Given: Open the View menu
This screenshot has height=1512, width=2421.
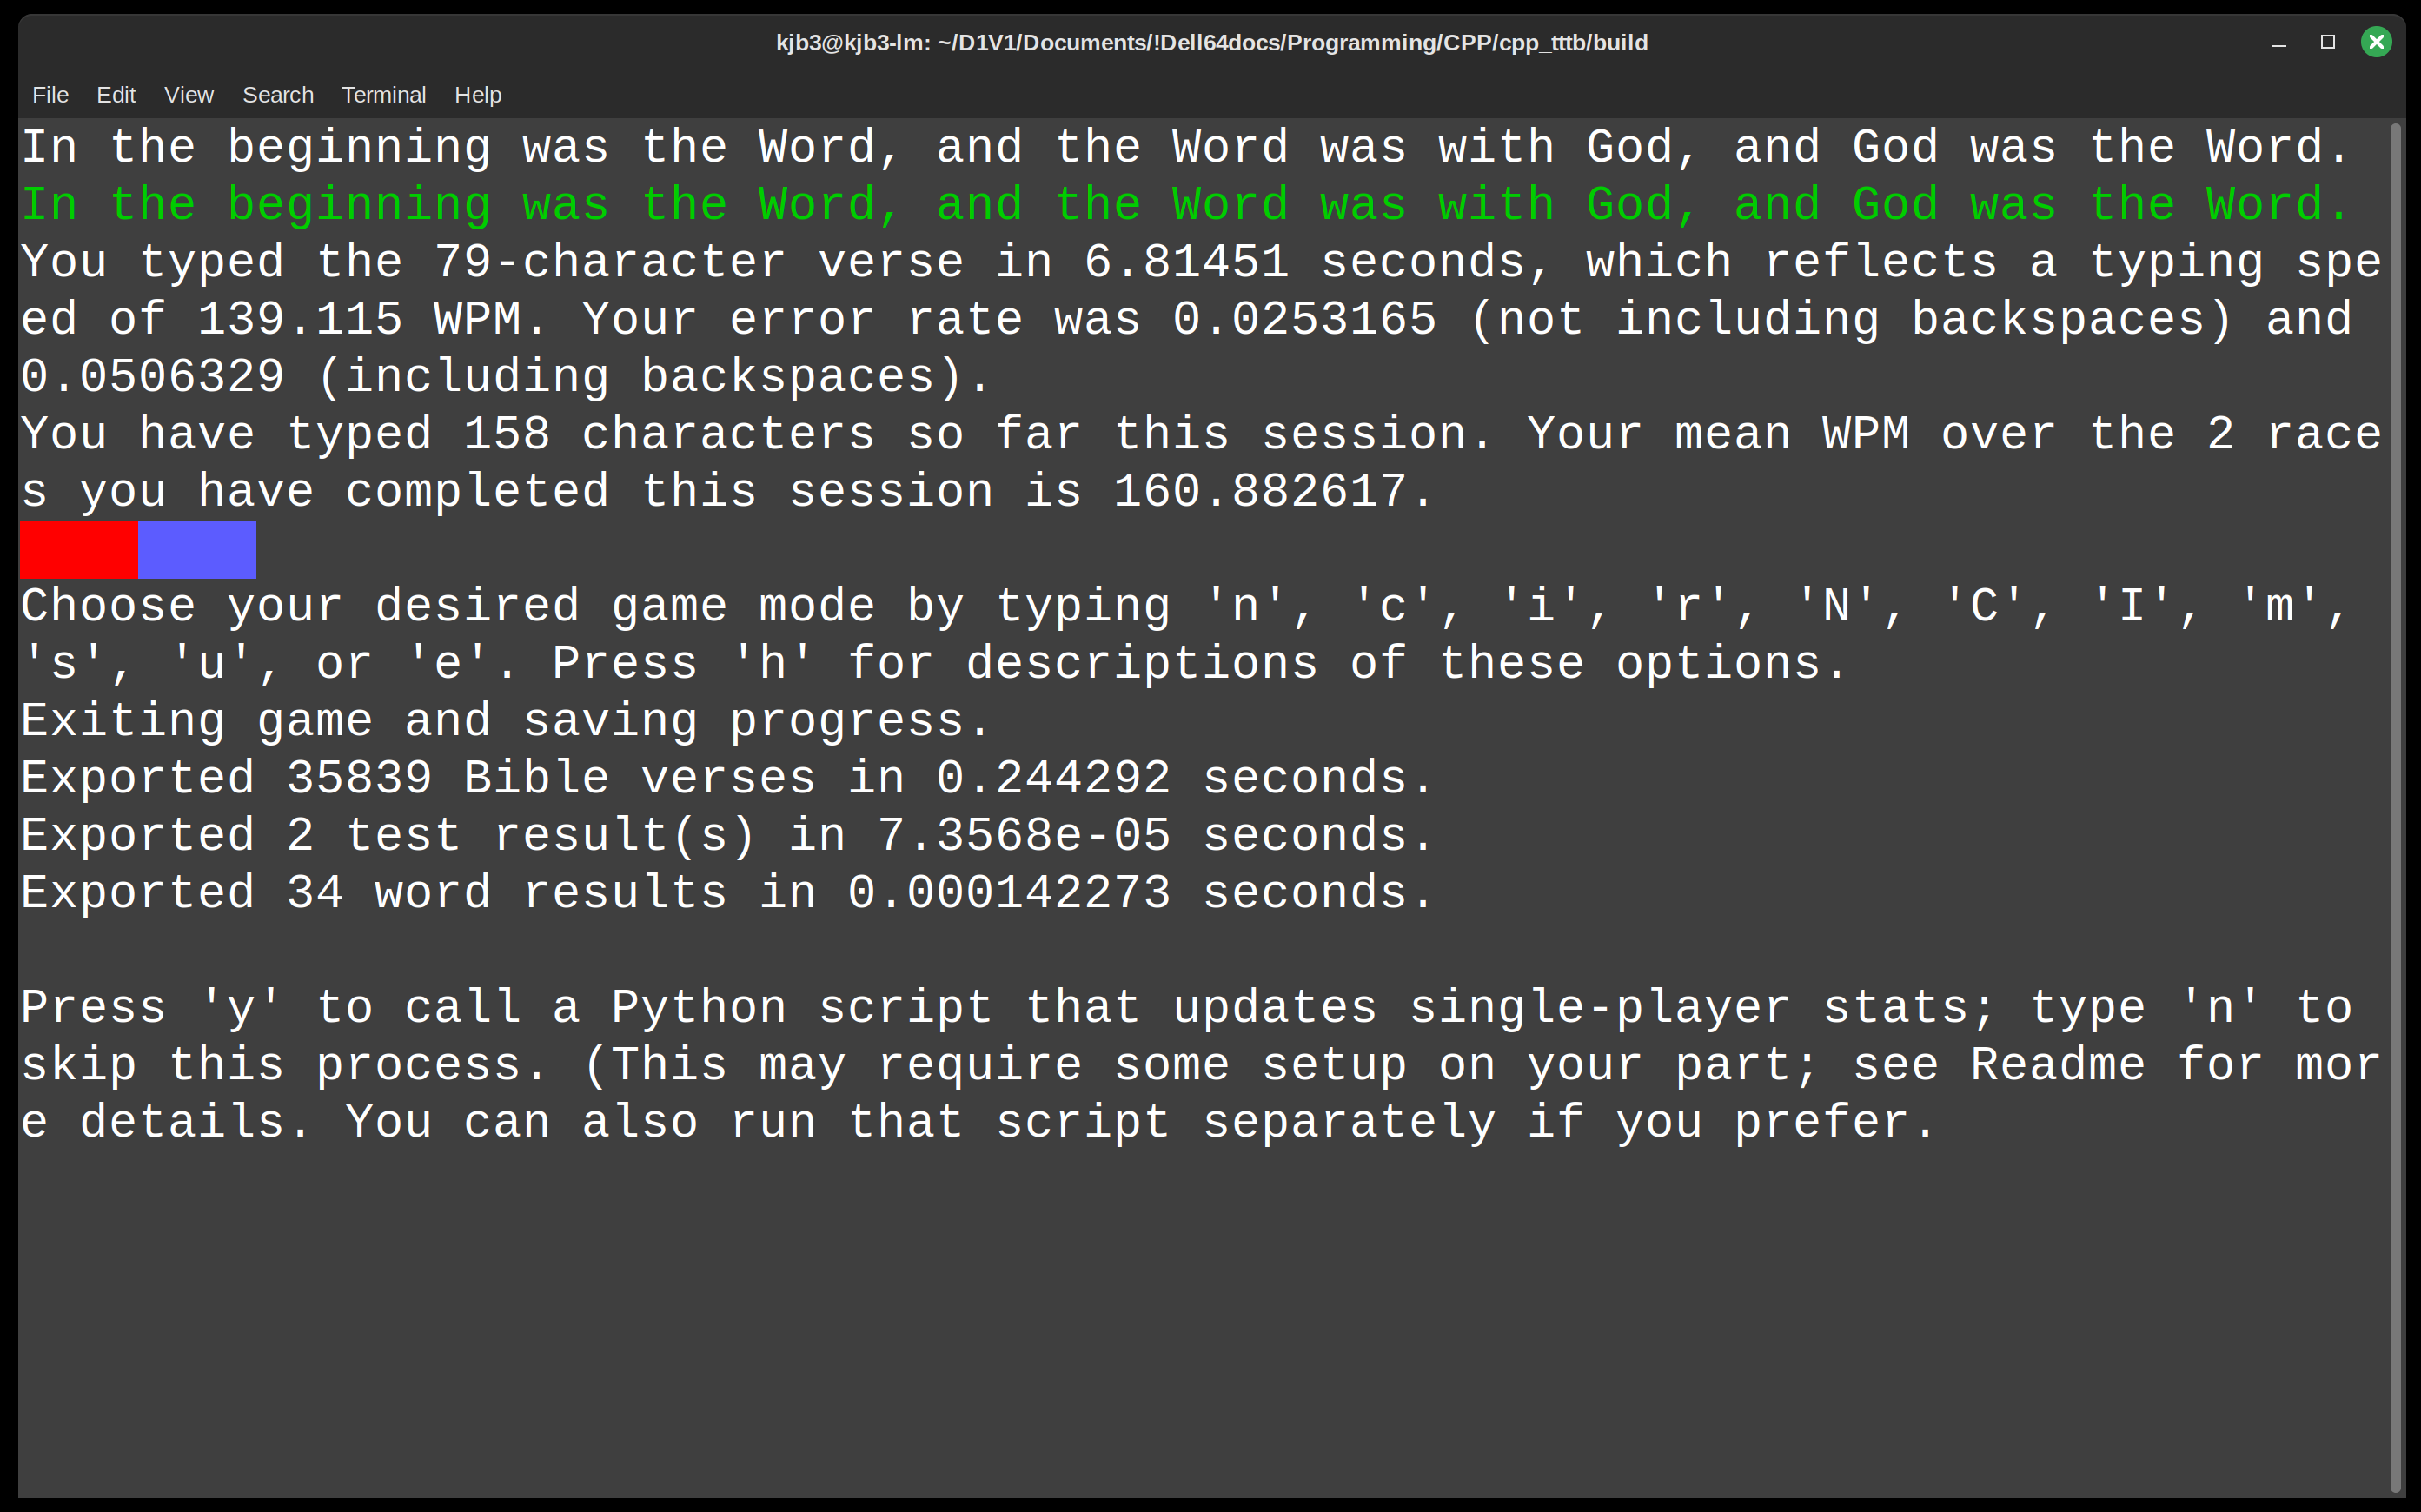Looking at the screenshot, I should tap(189, 95).
